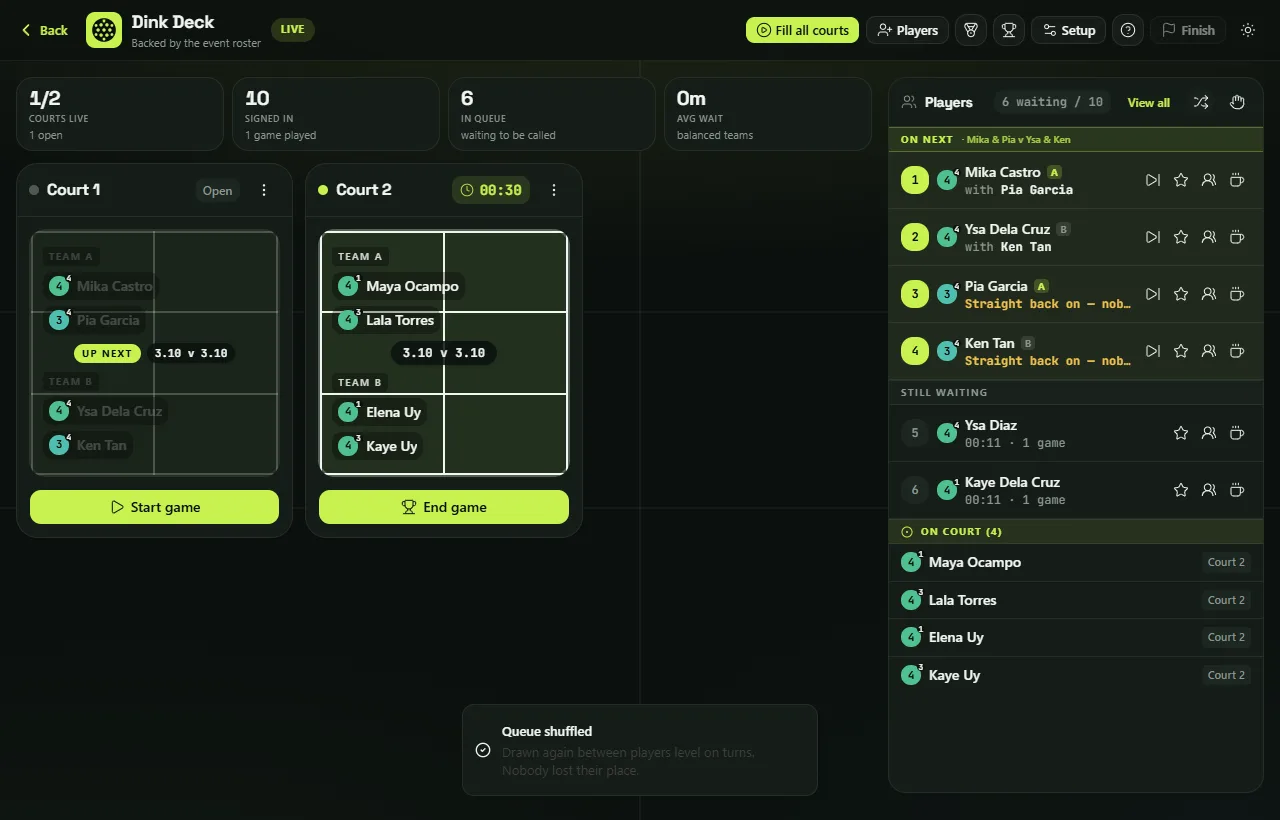Image resolution: width=1280 pixels, height=820 pixels.
Task: Open Court 1 three-dot options menu
Action: pyautogui.click(x=264, y=190)
